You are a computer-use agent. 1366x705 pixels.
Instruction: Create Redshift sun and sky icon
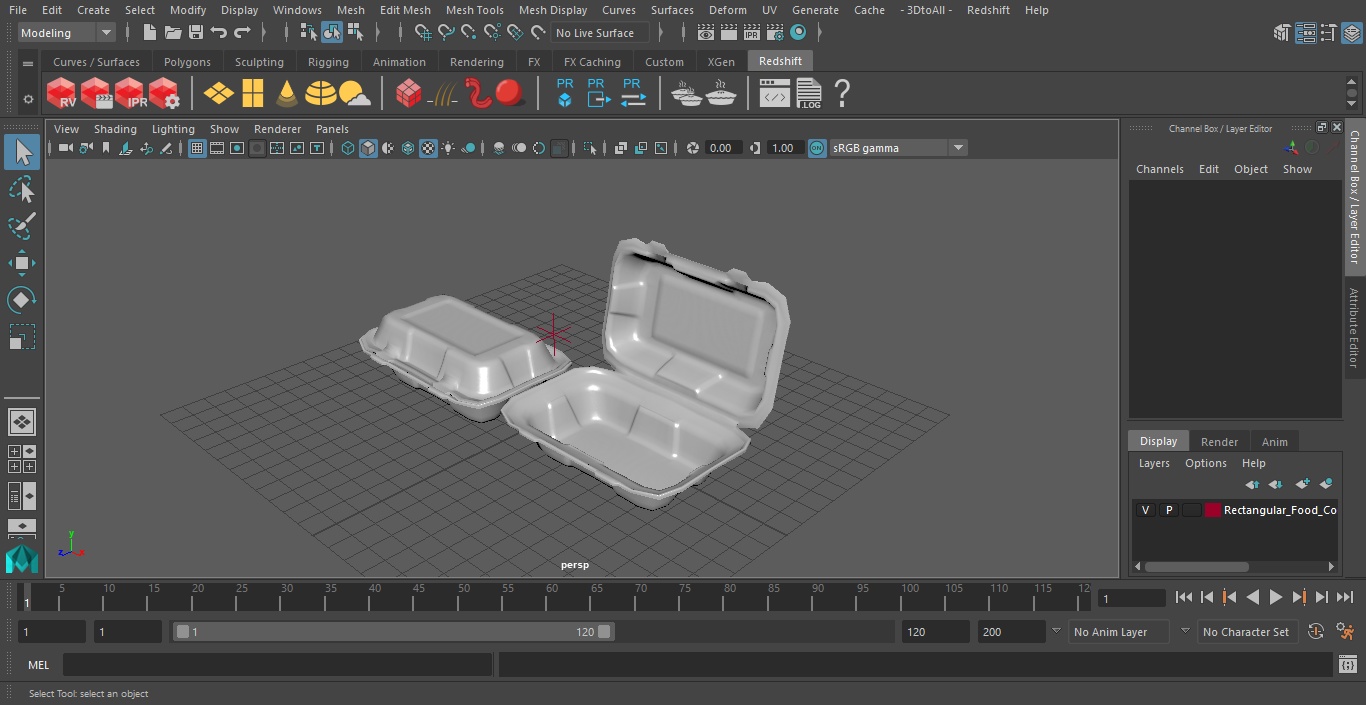[355, 94]
